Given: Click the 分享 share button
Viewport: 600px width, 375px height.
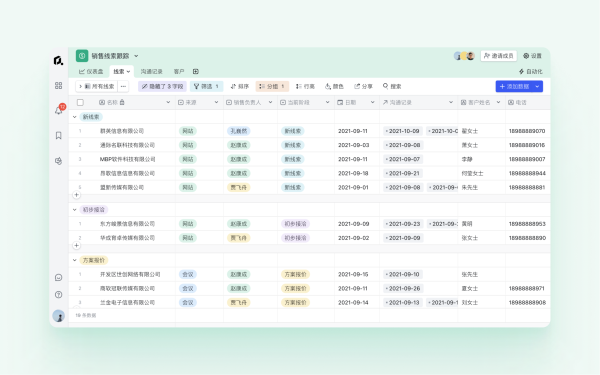Looking at the screenshot, I should (x=364, y=86).
